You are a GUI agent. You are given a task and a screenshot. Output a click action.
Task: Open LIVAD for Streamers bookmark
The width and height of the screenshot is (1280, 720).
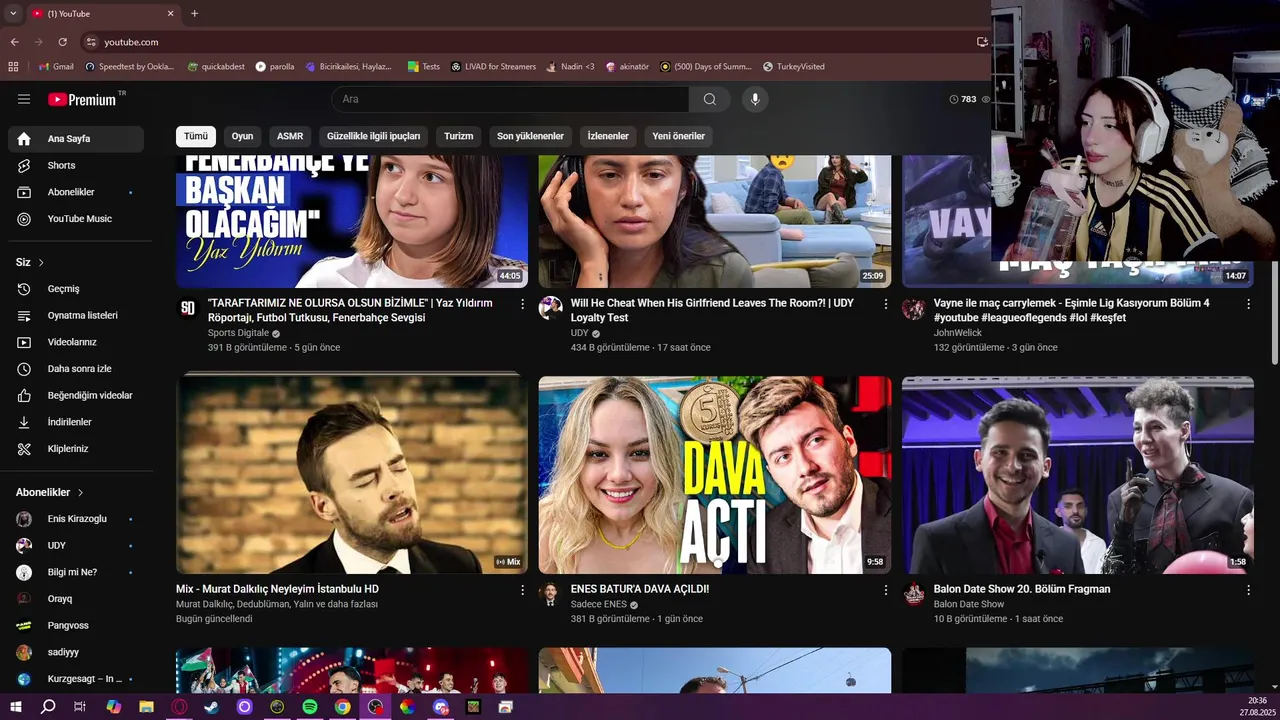[494, 67]
